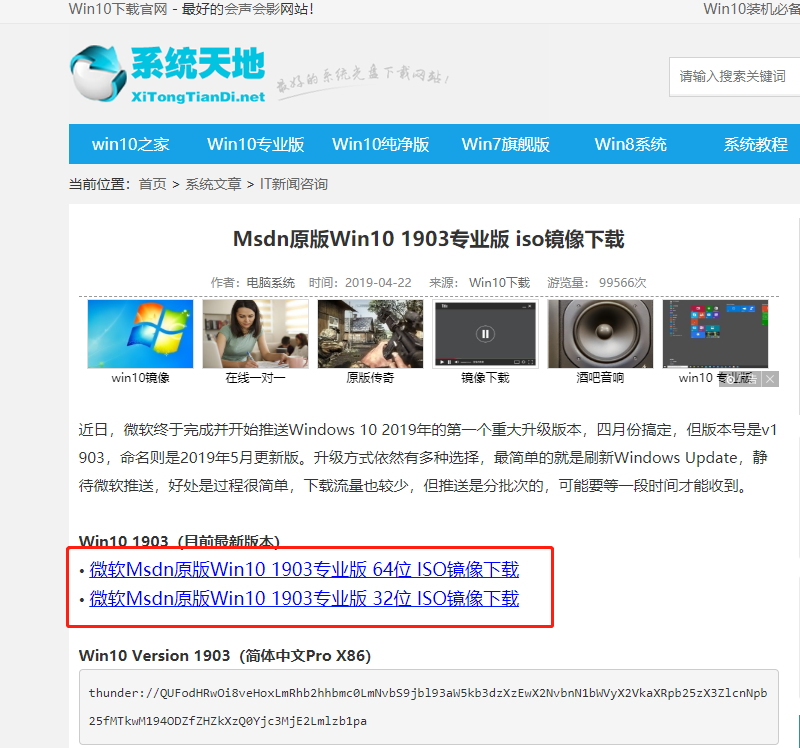Image resolution: width=800 pixels, height=748 pixels.
Task: Click the 2019-04-22 date text
Action: click(378, 283)
